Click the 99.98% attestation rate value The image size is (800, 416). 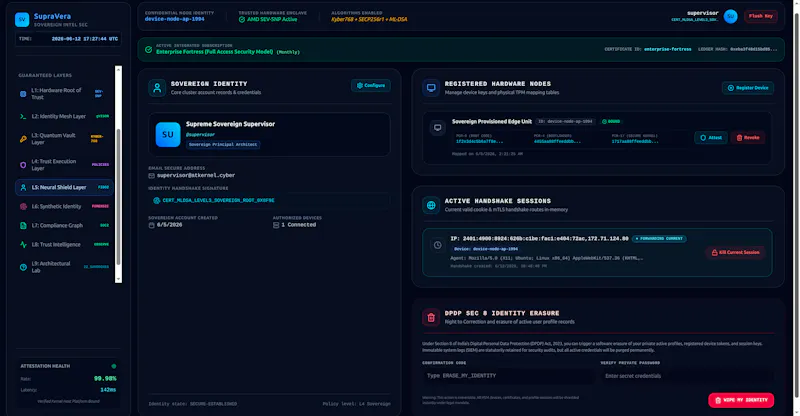tap(105, 379)
